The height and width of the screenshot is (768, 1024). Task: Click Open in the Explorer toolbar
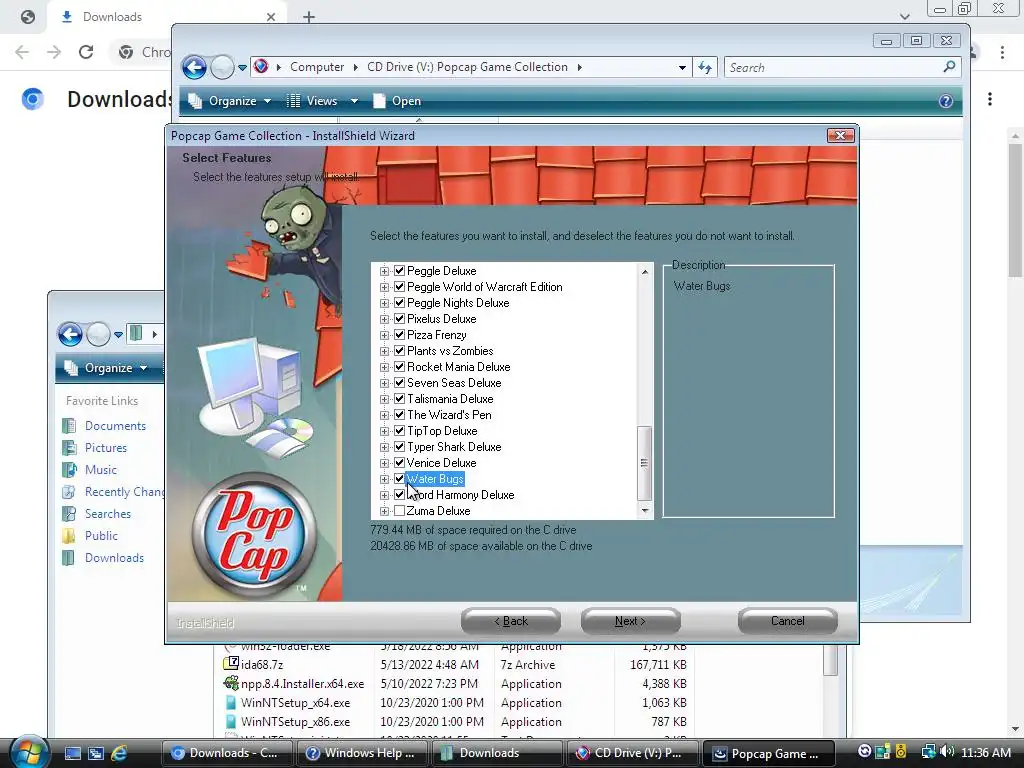tap(397, 101)
